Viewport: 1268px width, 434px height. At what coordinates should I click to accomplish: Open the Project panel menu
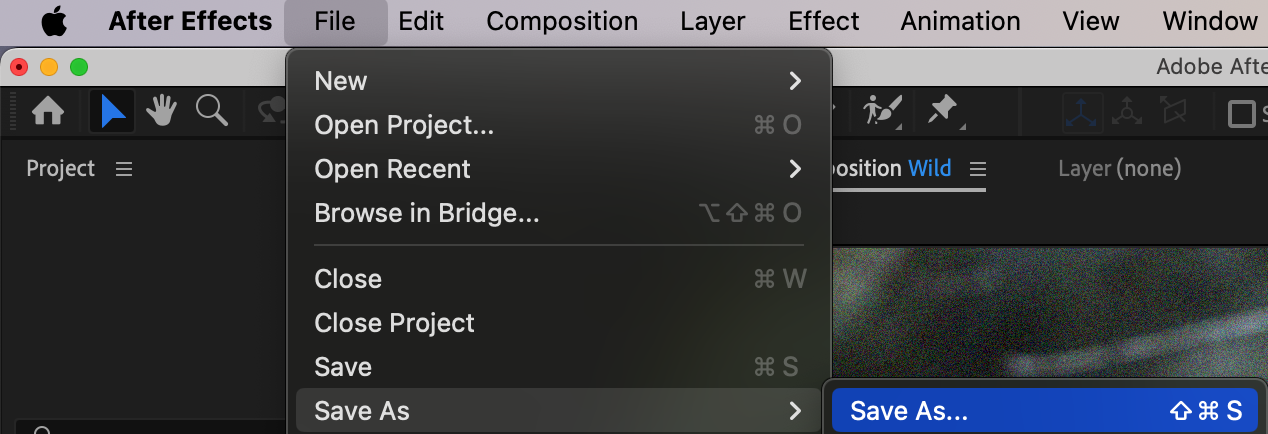click(x=124, y=169)
